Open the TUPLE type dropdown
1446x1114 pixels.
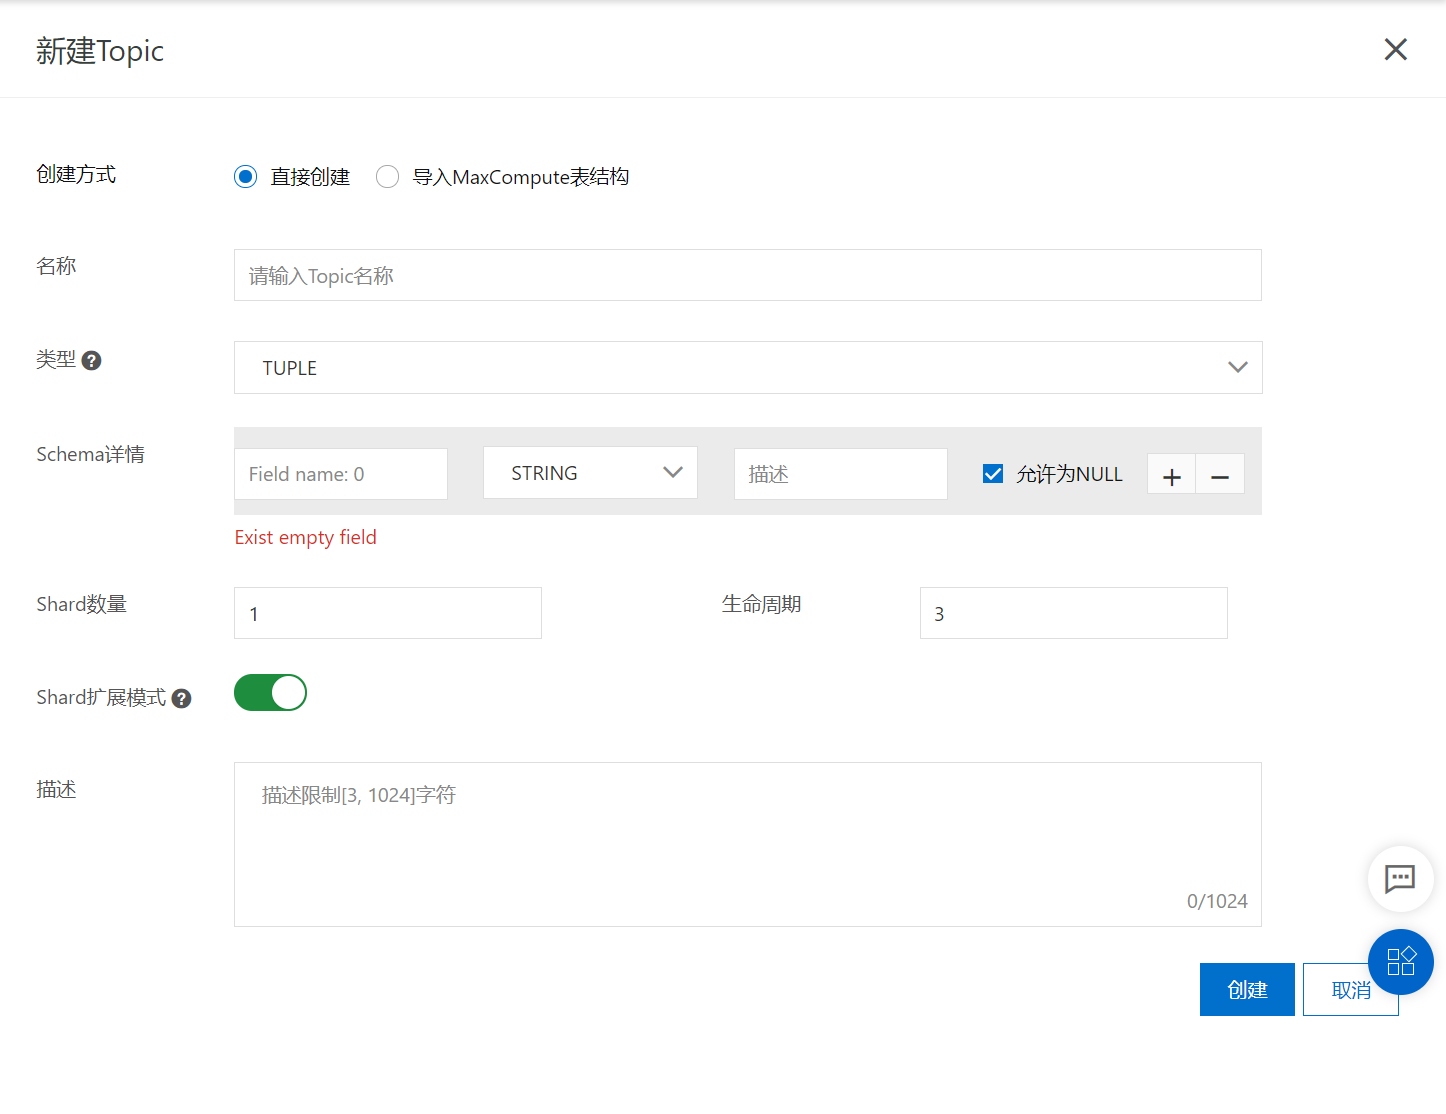click(748, 368)
